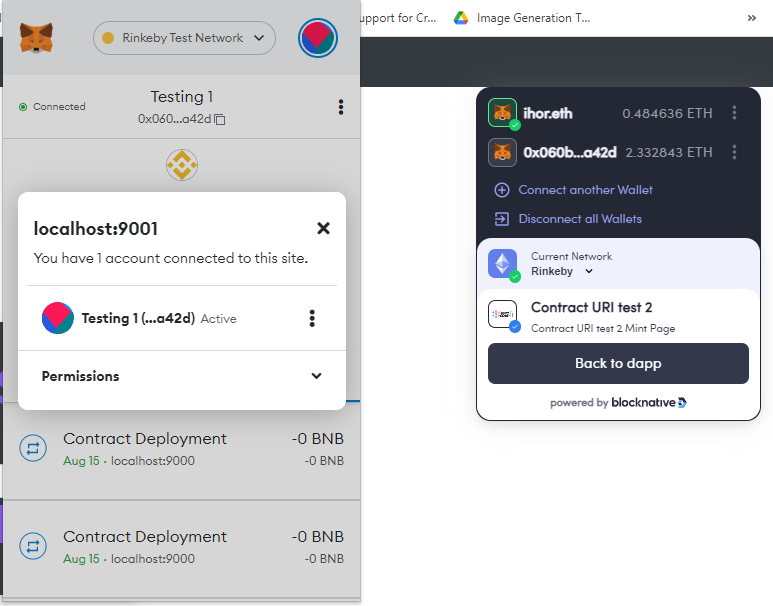Select the ihor.eth wallet icon
This screenshot has width=773, height=606.
502,113
